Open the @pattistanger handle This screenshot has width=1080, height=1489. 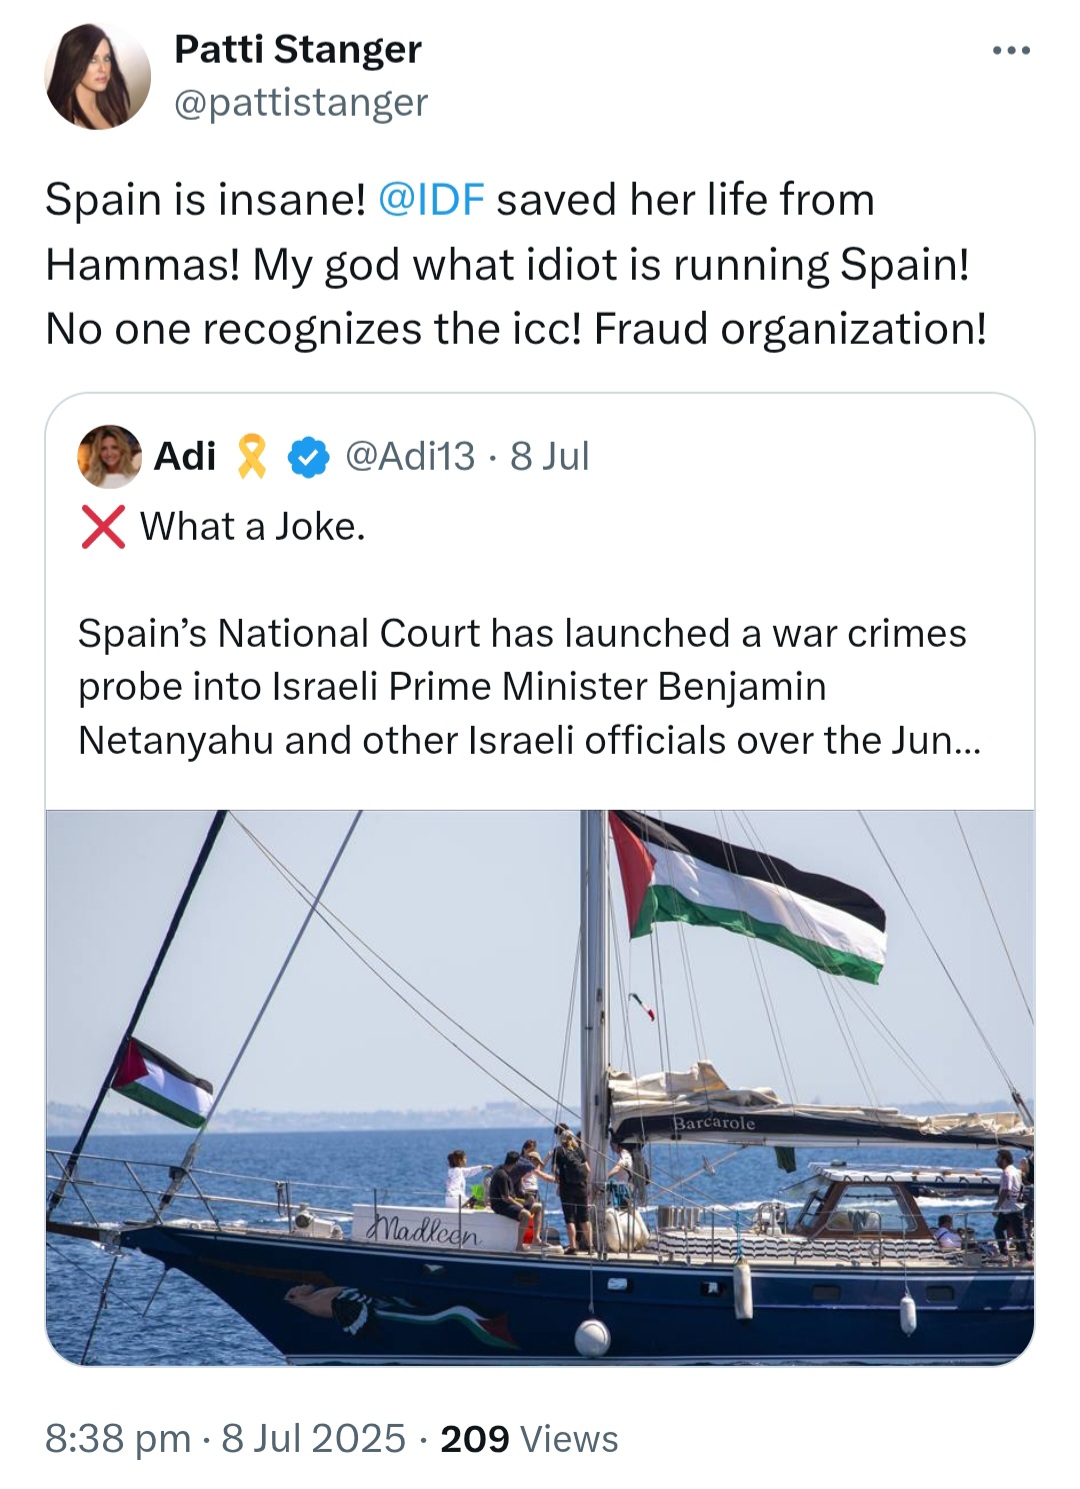click(301, 102)
